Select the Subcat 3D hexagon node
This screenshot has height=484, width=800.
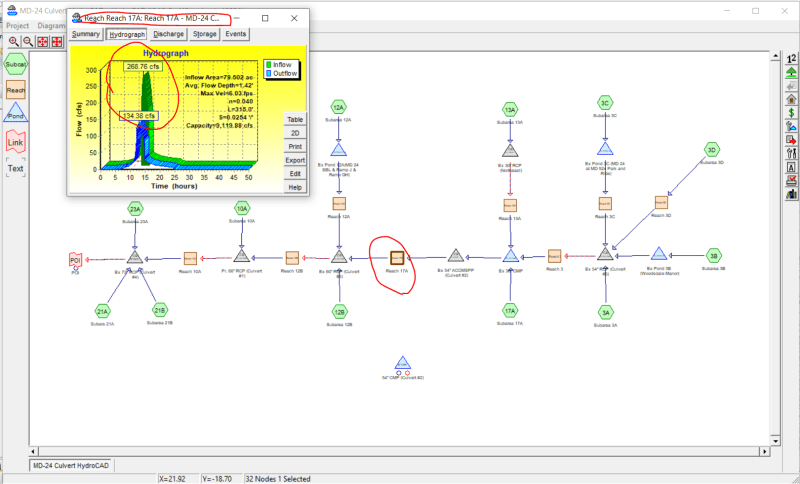712,150
